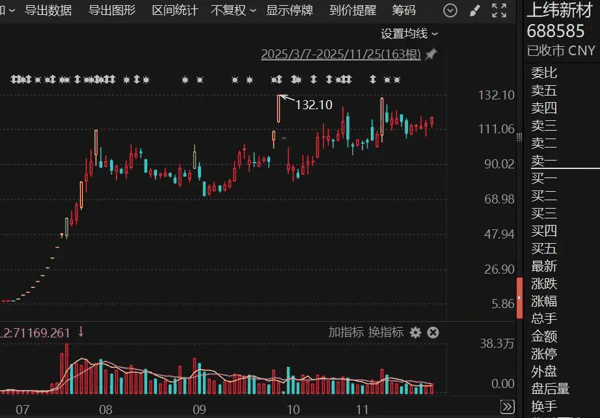Image resolution: width=600 pixels, height=418 pixels.
Task: Open 到价提醒 price alert
Action: click(353, 11)
